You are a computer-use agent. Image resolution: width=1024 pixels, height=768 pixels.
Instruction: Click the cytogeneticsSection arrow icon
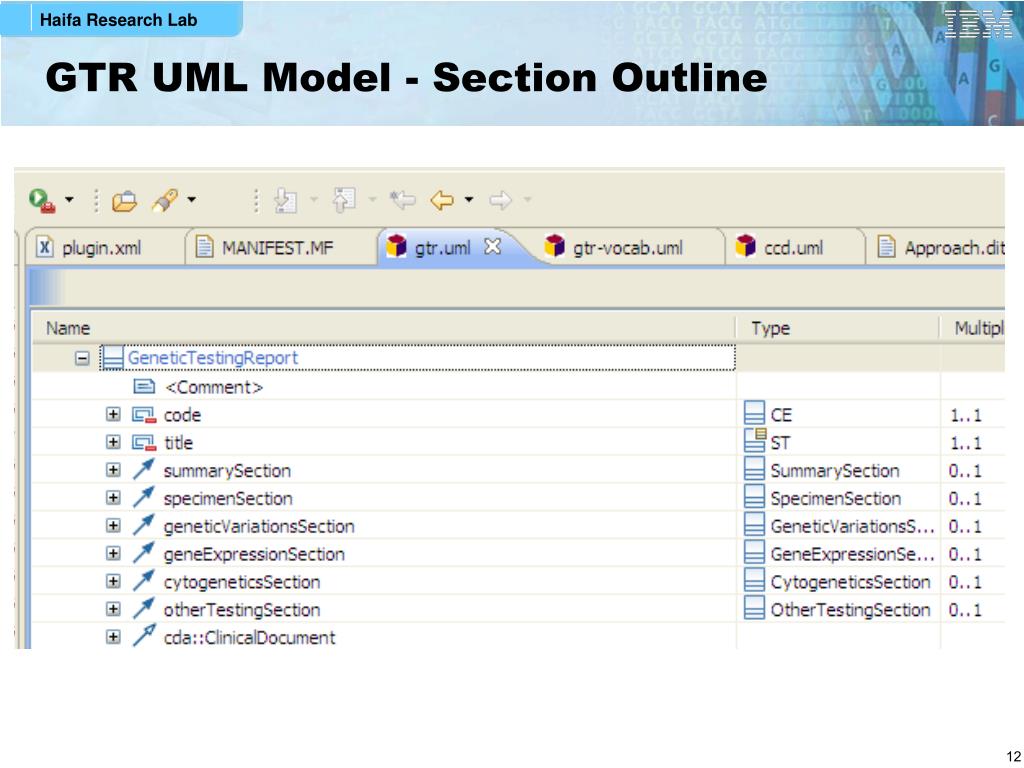point(144,581)
